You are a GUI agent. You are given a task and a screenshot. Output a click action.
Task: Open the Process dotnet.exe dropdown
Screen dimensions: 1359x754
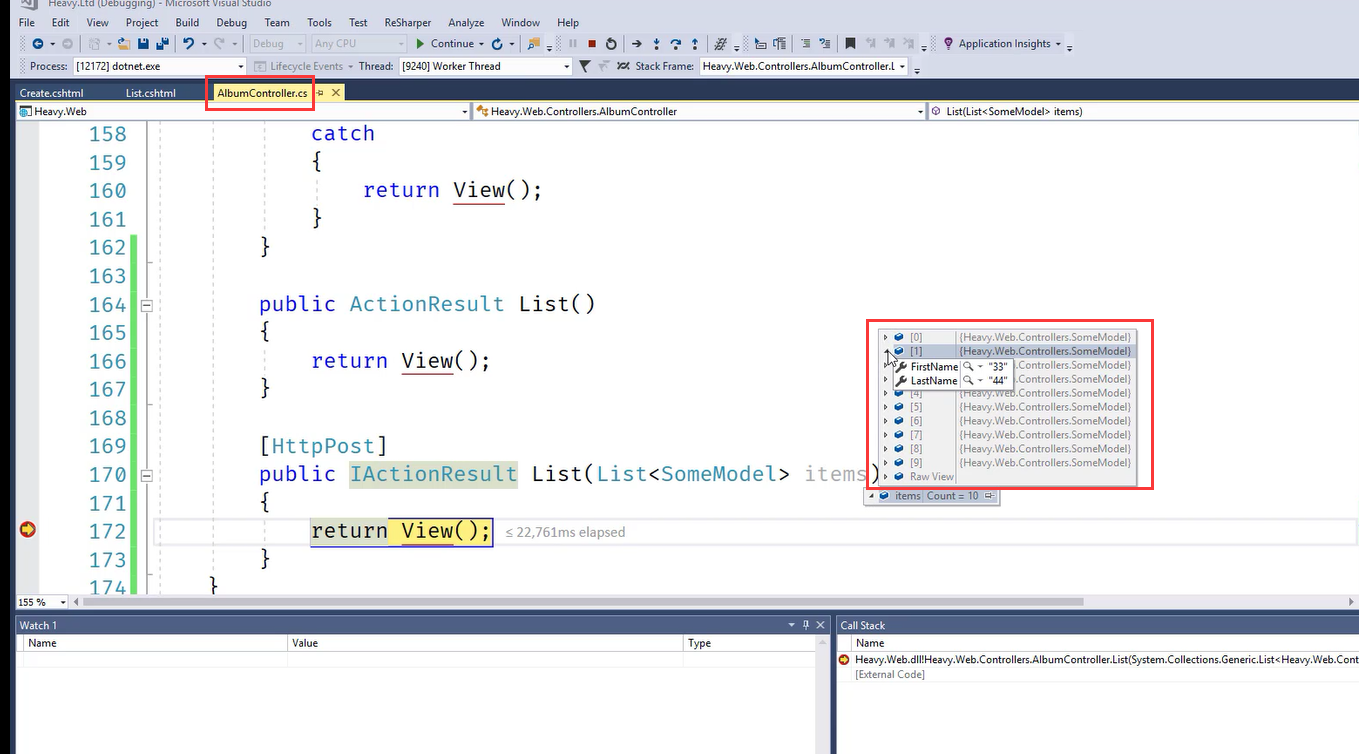click(240, 66)
